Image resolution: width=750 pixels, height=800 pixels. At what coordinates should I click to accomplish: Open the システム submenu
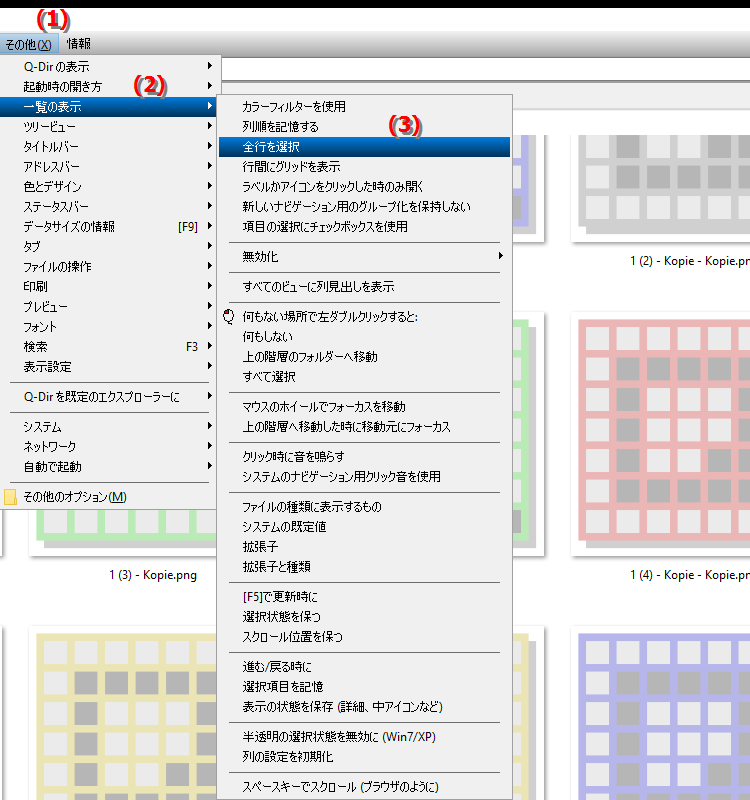pos(110,427)
